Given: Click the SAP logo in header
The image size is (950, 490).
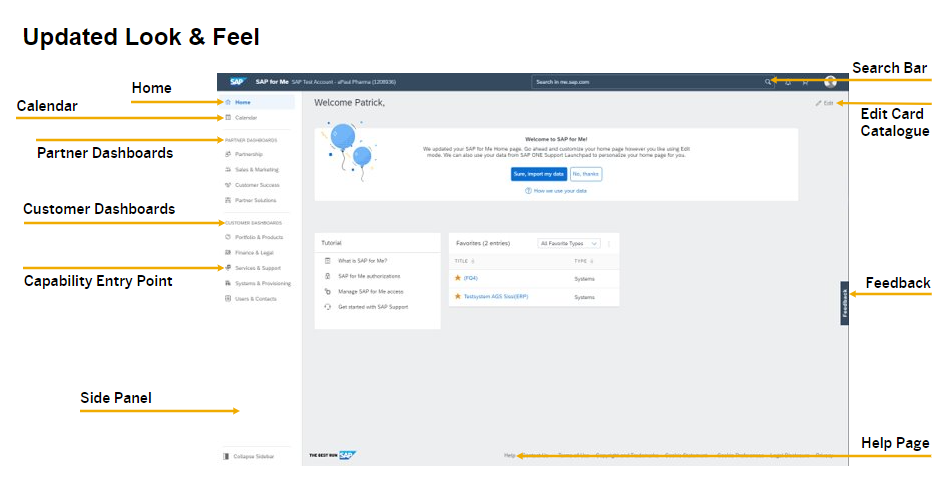Looking at the screenshot, I should click(237, 82).
